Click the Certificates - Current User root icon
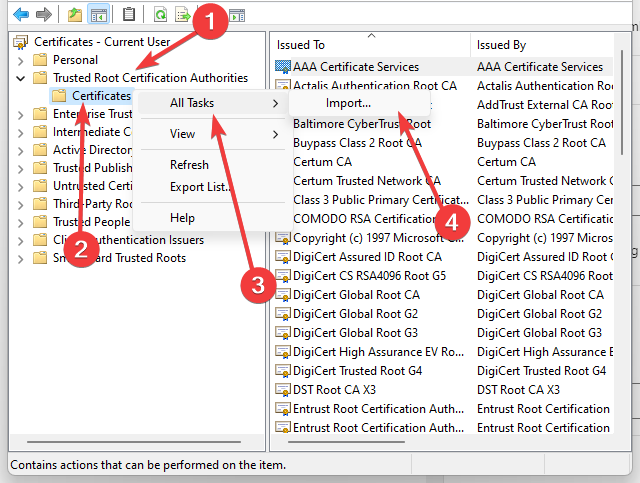This screenshot has width=640, height=483. (x=20, y=42)
